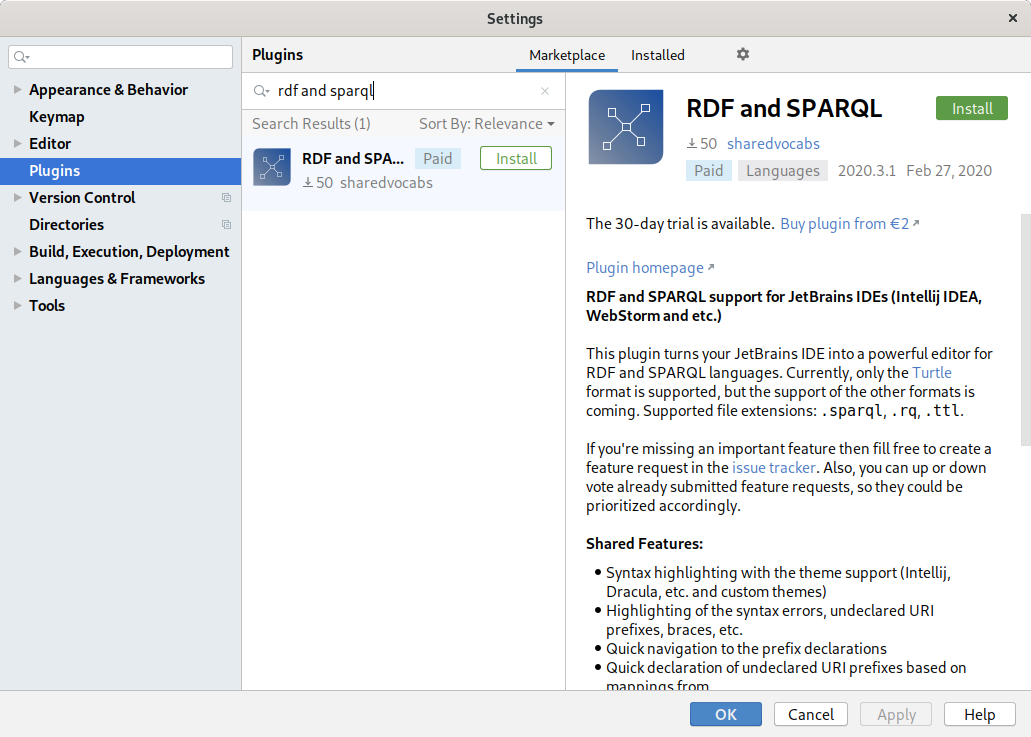Click the Directories project-level icon

tap(226, 225)
